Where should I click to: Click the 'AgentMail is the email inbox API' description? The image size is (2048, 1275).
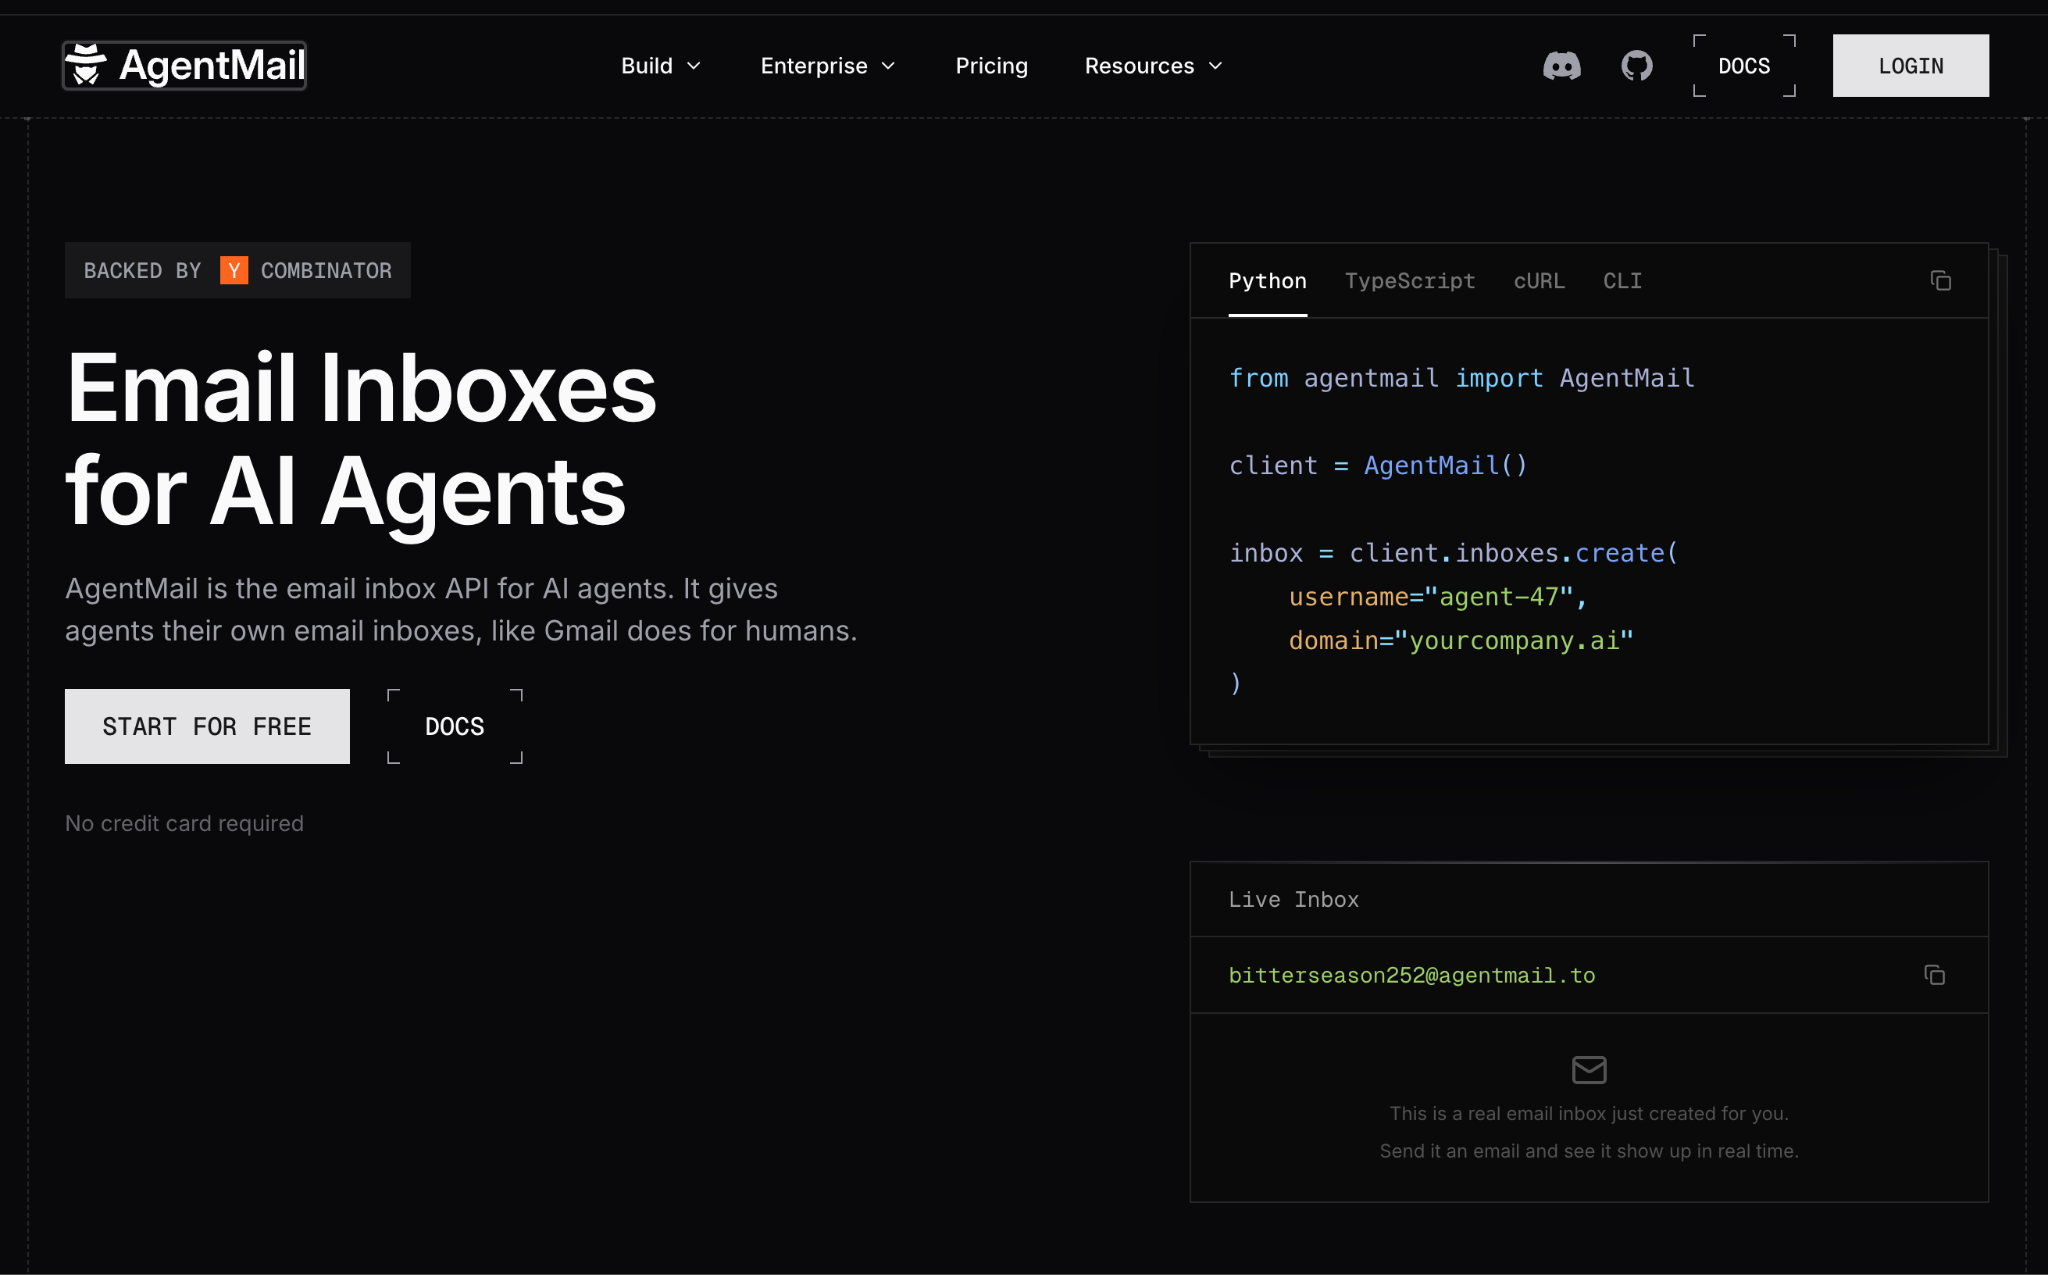(x=461, y=609)
